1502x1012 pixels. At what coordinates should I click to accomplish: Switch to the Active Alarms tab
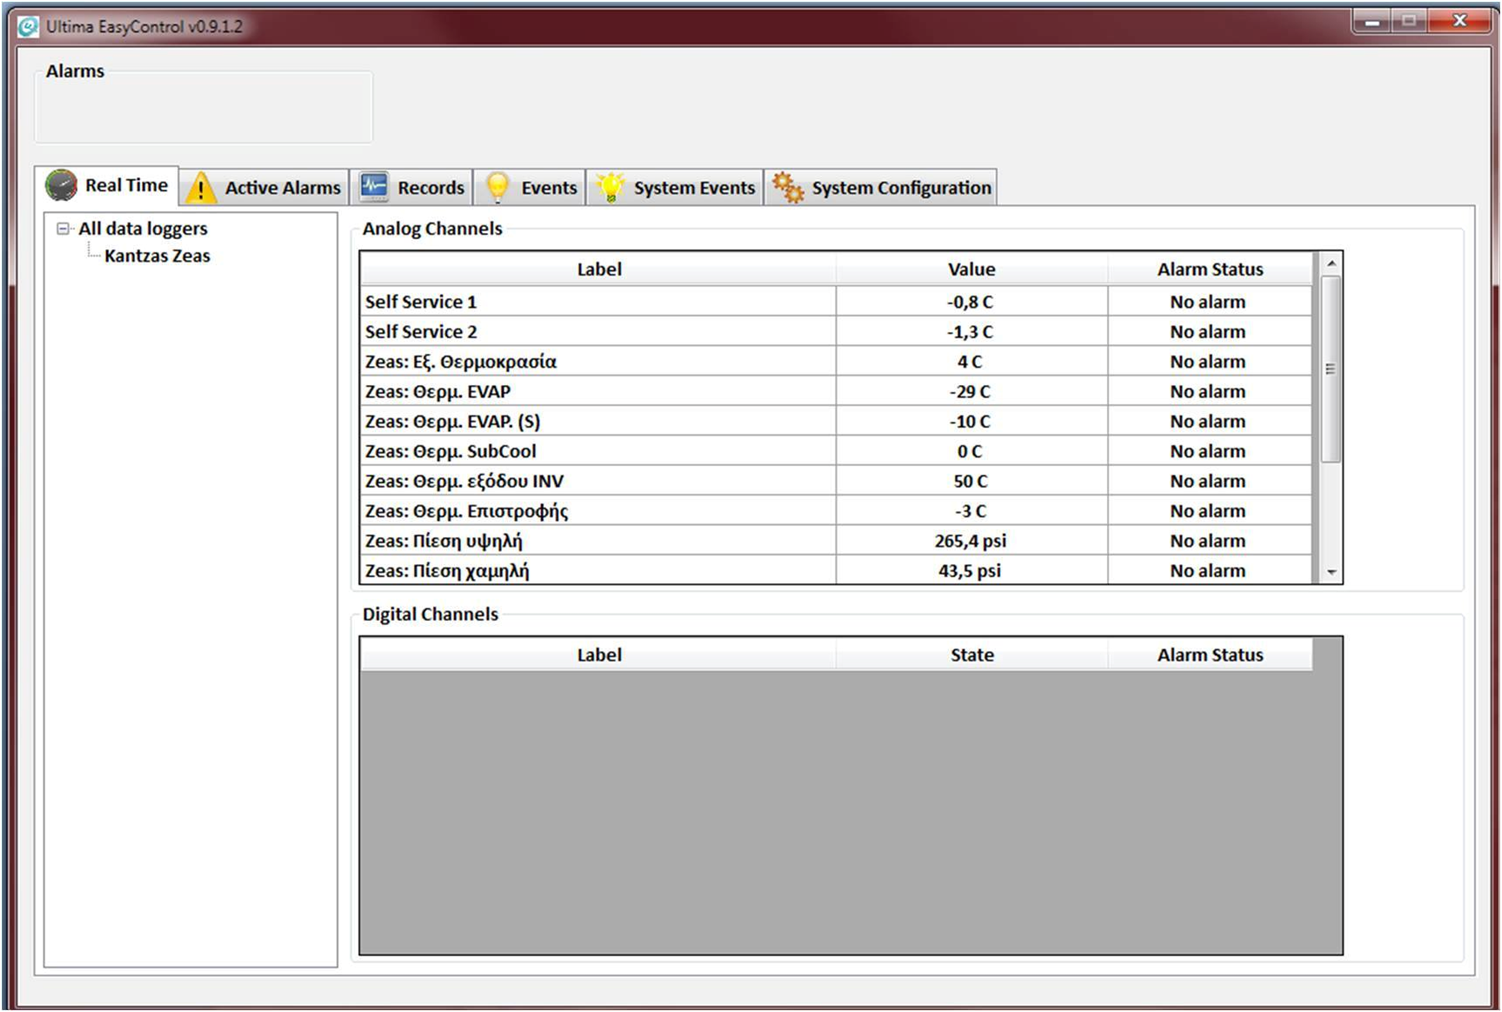click(x=282, y=188)
